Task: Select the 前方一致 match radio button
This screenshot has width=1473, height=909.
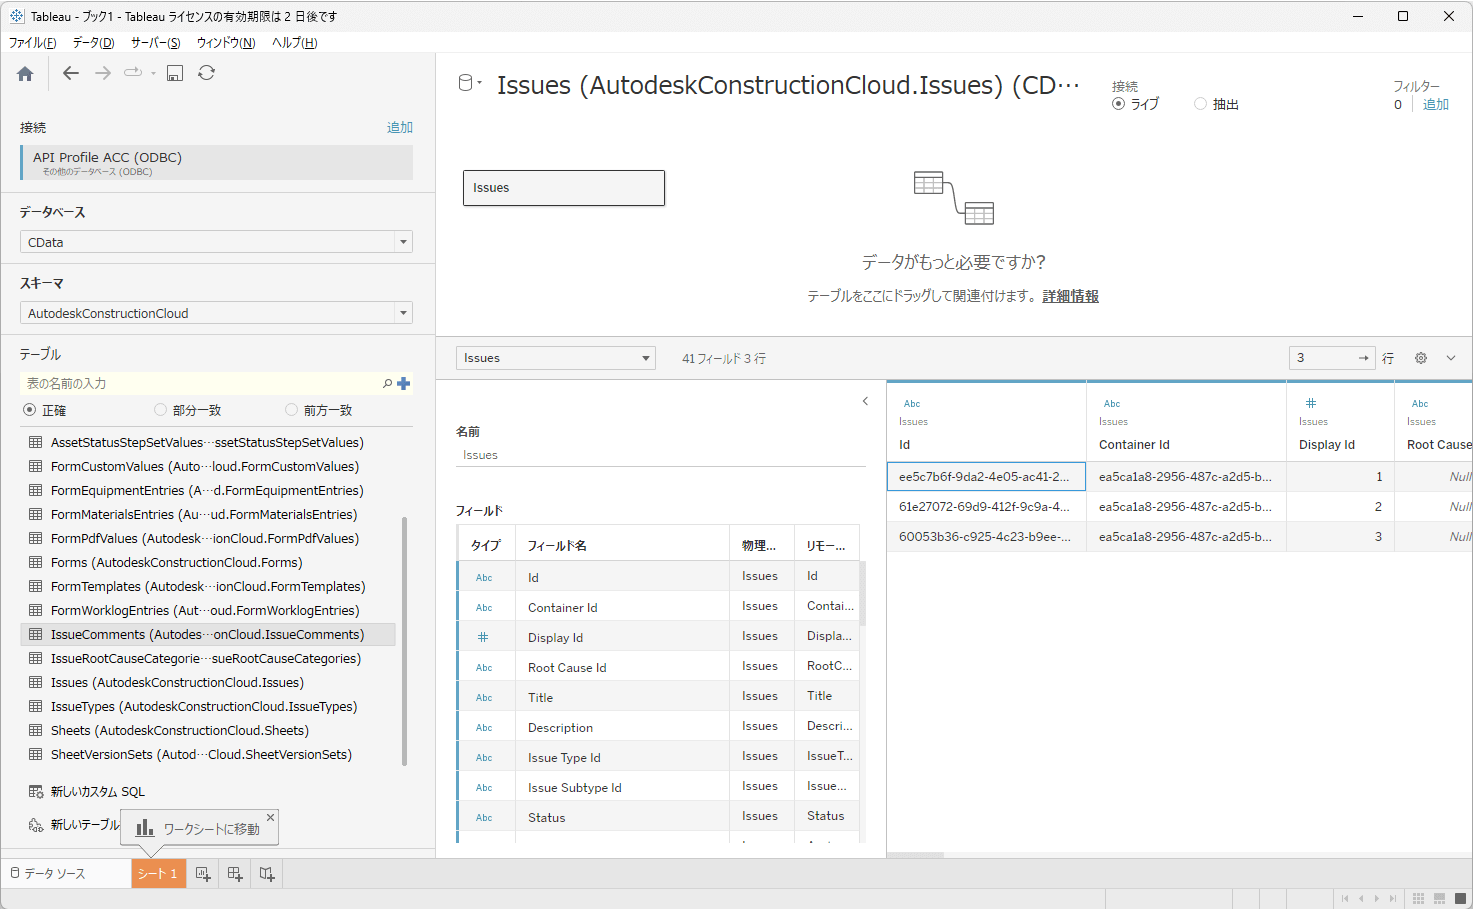Action: [x=291, y=410]
